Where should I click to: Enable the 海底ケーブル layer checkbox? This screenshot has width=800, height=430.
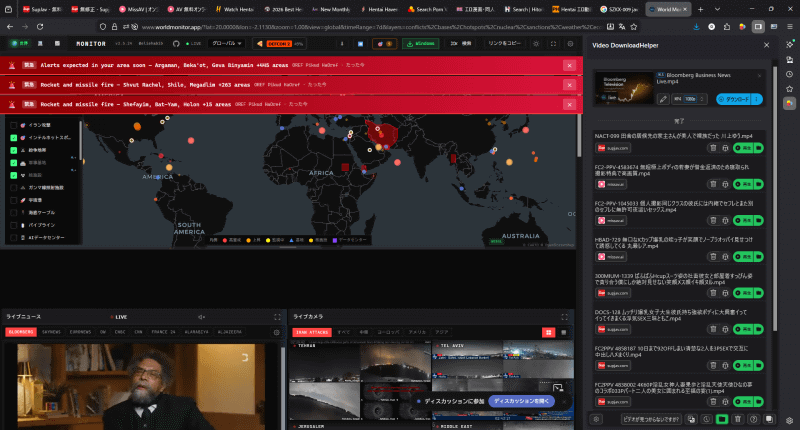pos(14,213)
